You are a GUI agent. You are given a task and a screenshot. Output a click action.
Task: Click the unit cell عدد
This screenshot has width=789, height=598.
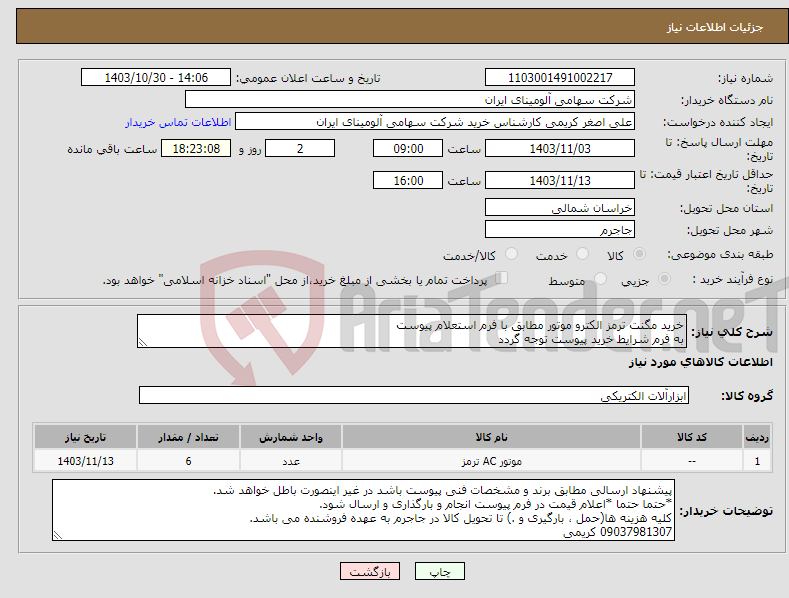(x=291, y=461)
